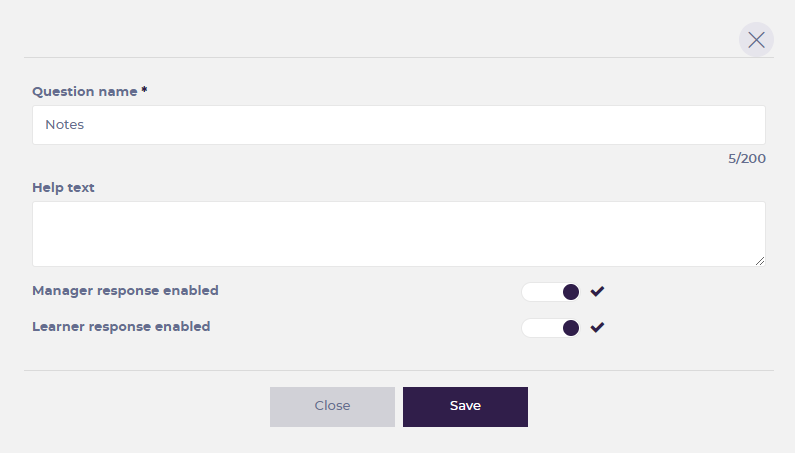Image resolution: width=795 pixels, height=453 pixels.
Task: Click the separator line above Save button
Action: click(x=399, y=370)
